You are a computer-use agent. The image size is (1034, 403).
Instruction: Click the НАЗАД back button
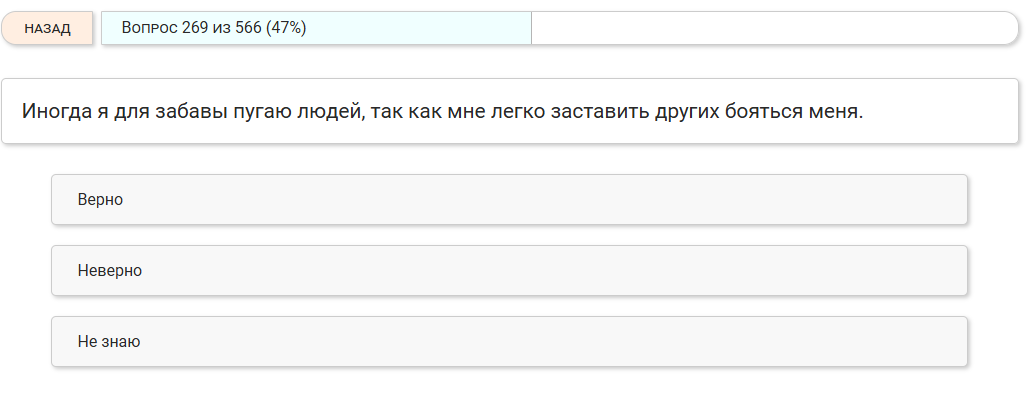[47, 28]
